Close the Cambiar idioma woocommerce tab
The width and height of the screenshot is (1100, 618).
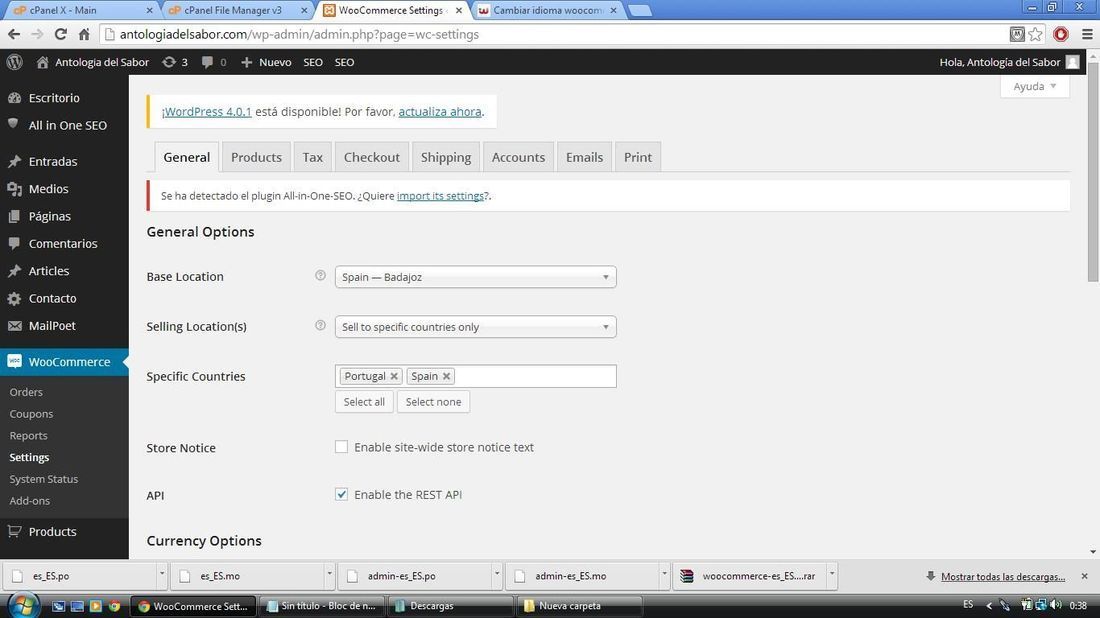click(x=613, y=11)
